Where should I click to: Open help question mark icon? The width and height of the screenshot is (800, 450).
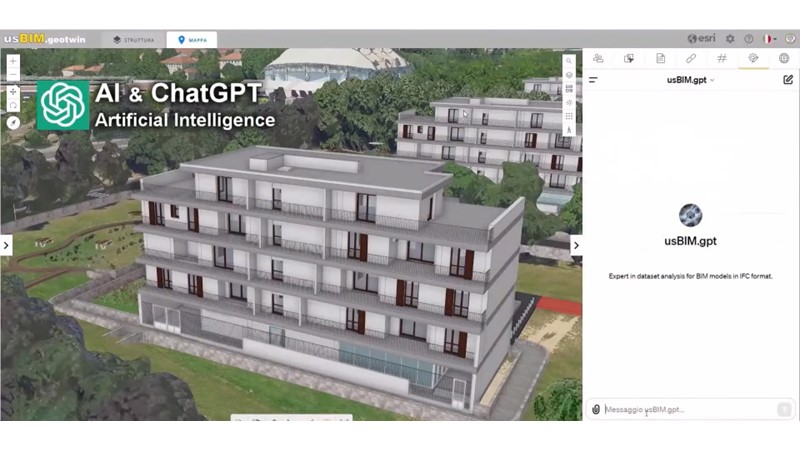point(748,39)
